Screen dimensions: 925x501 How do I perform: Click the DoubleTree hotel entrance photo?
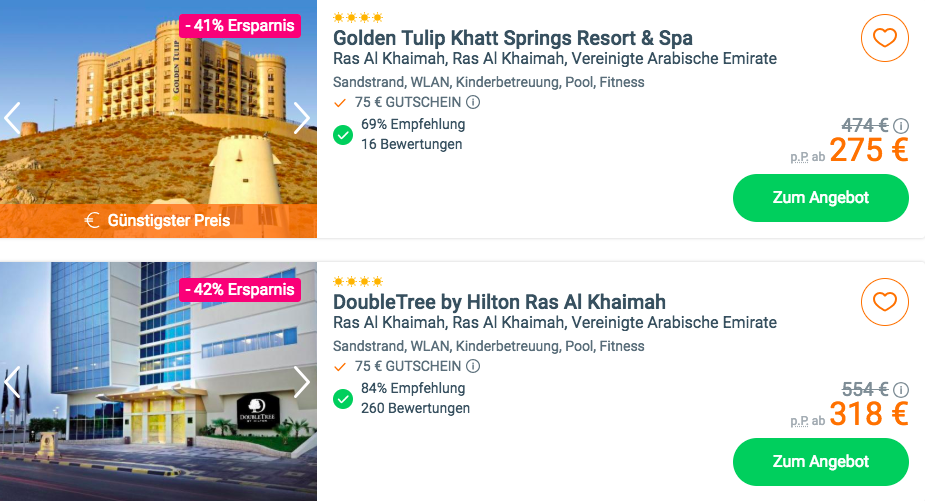158,381
